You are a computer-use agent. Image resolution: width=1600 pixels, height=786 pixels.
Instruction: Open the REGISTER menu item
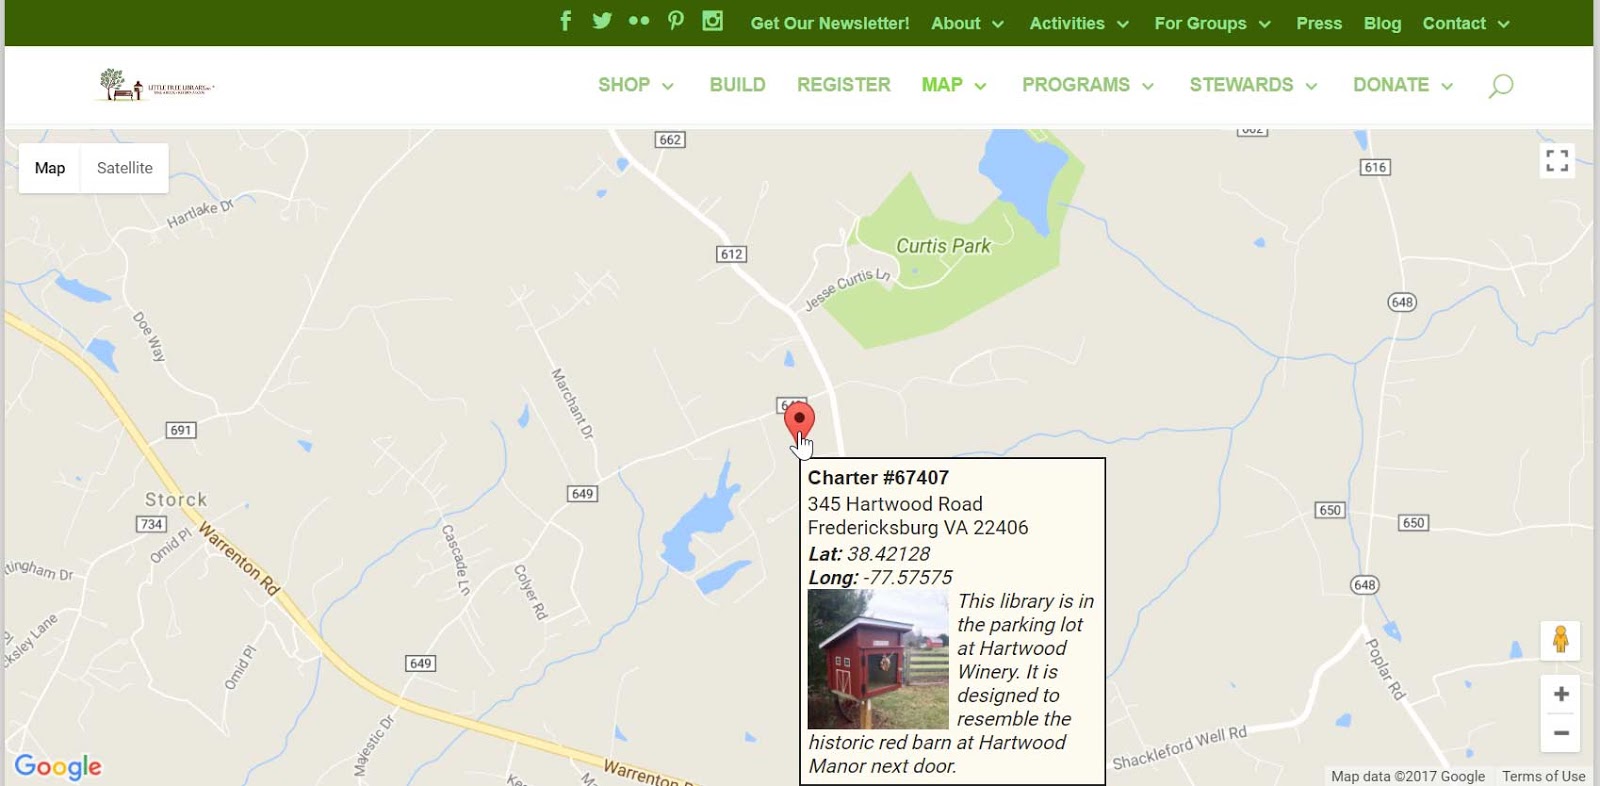click(844, 85)
